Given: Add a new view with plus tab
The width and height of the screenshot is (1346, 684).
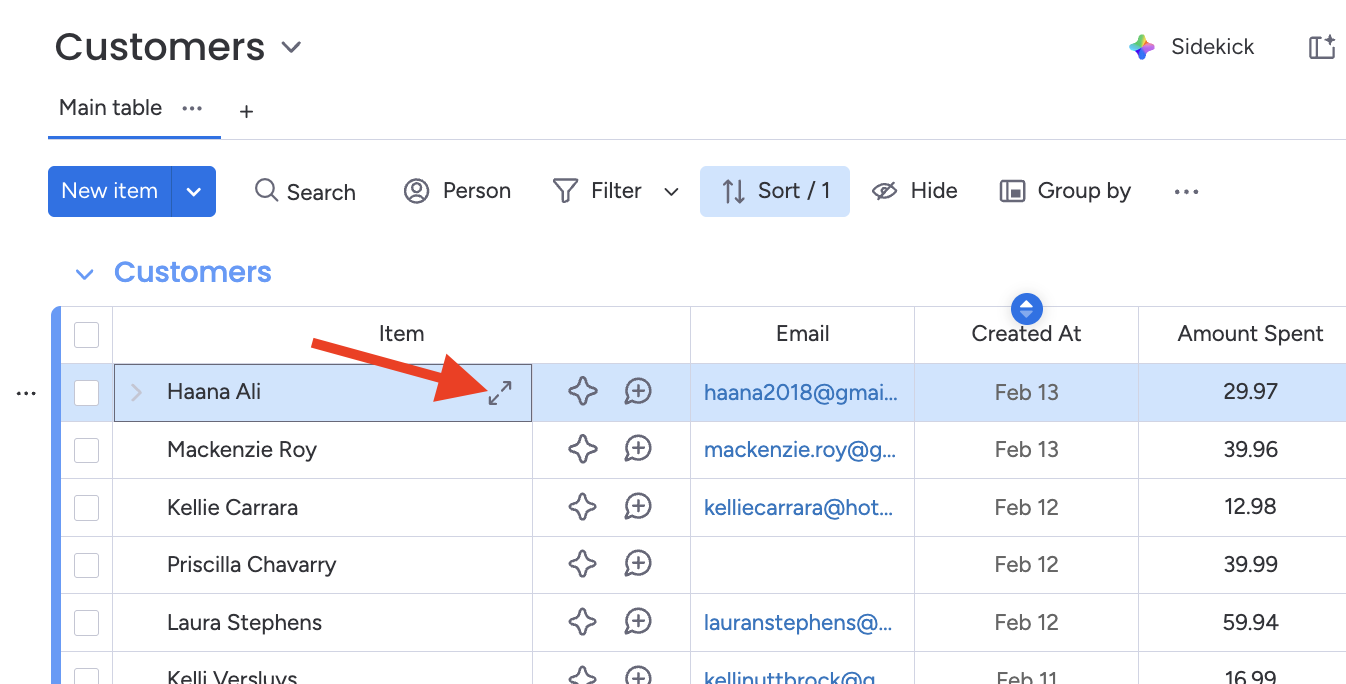Looking at the screenshot, I should (x=246, y=111).
